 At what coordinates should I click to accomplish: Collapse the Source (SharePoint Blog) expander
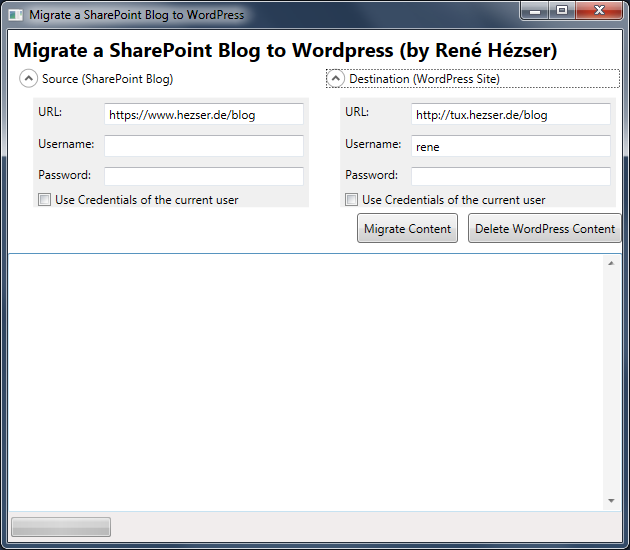point(29,79)
